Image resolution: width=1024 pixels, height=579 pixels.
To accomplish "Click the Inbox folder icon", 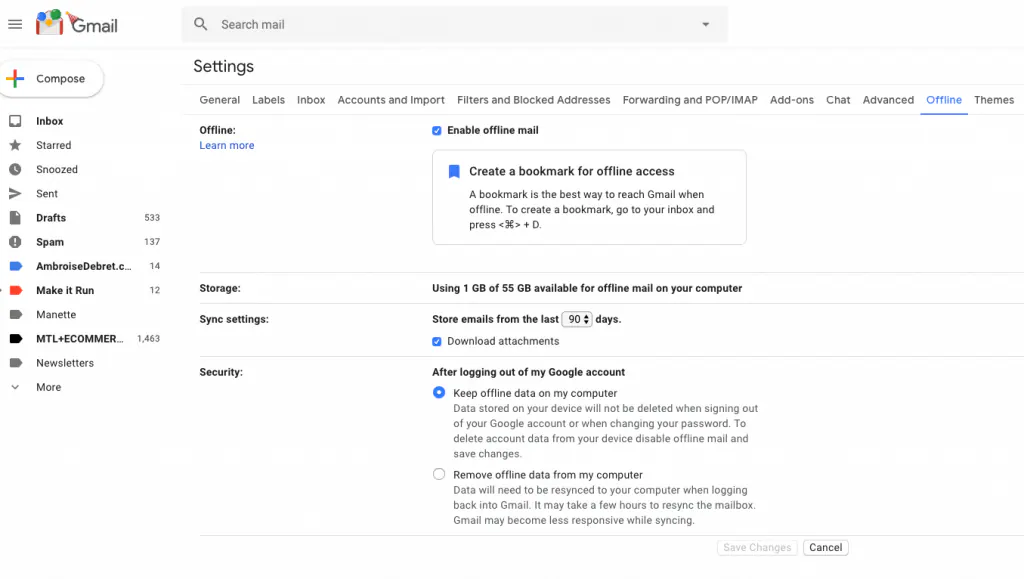I will click(x=15, y=121).
